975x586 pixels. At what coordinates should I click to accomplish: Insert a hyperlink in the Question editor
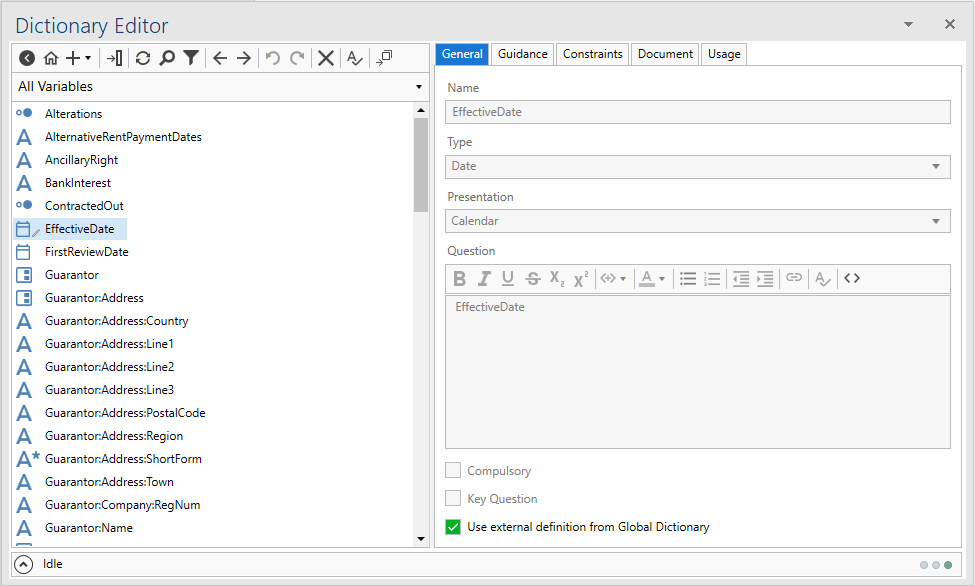click(x=793, y=278)
